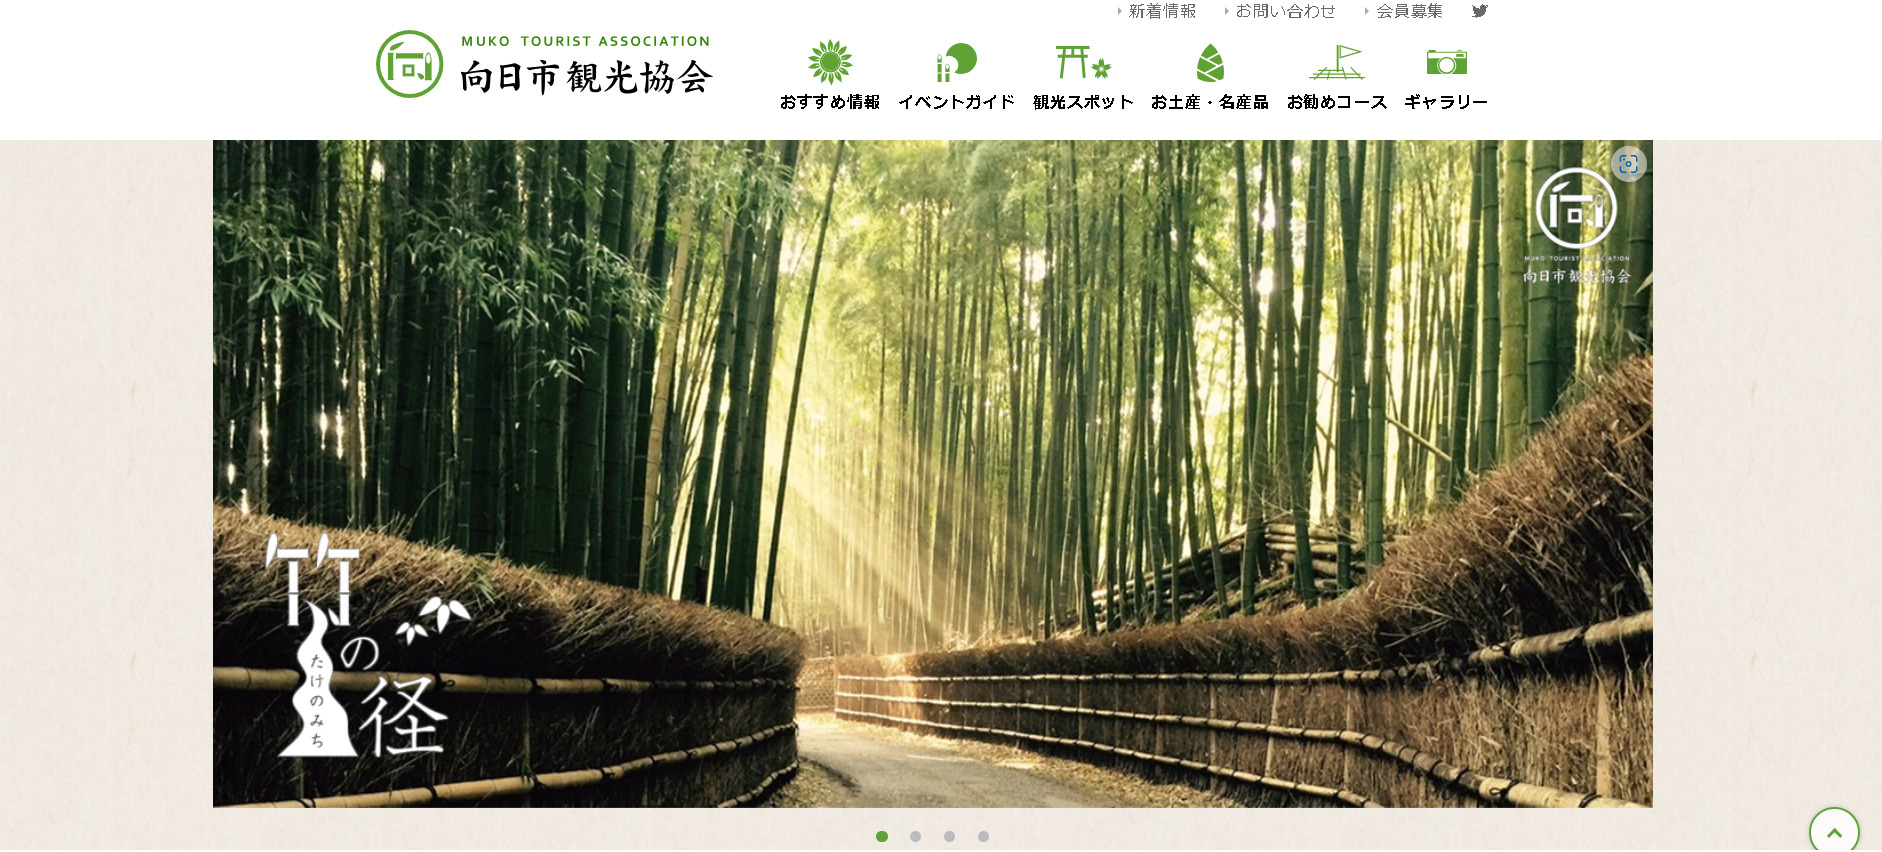Viewport: 1882px width, 852px height.
Task: Click the bamboo shoot icon above お土産・名産品
Action: coord(1210,63)
